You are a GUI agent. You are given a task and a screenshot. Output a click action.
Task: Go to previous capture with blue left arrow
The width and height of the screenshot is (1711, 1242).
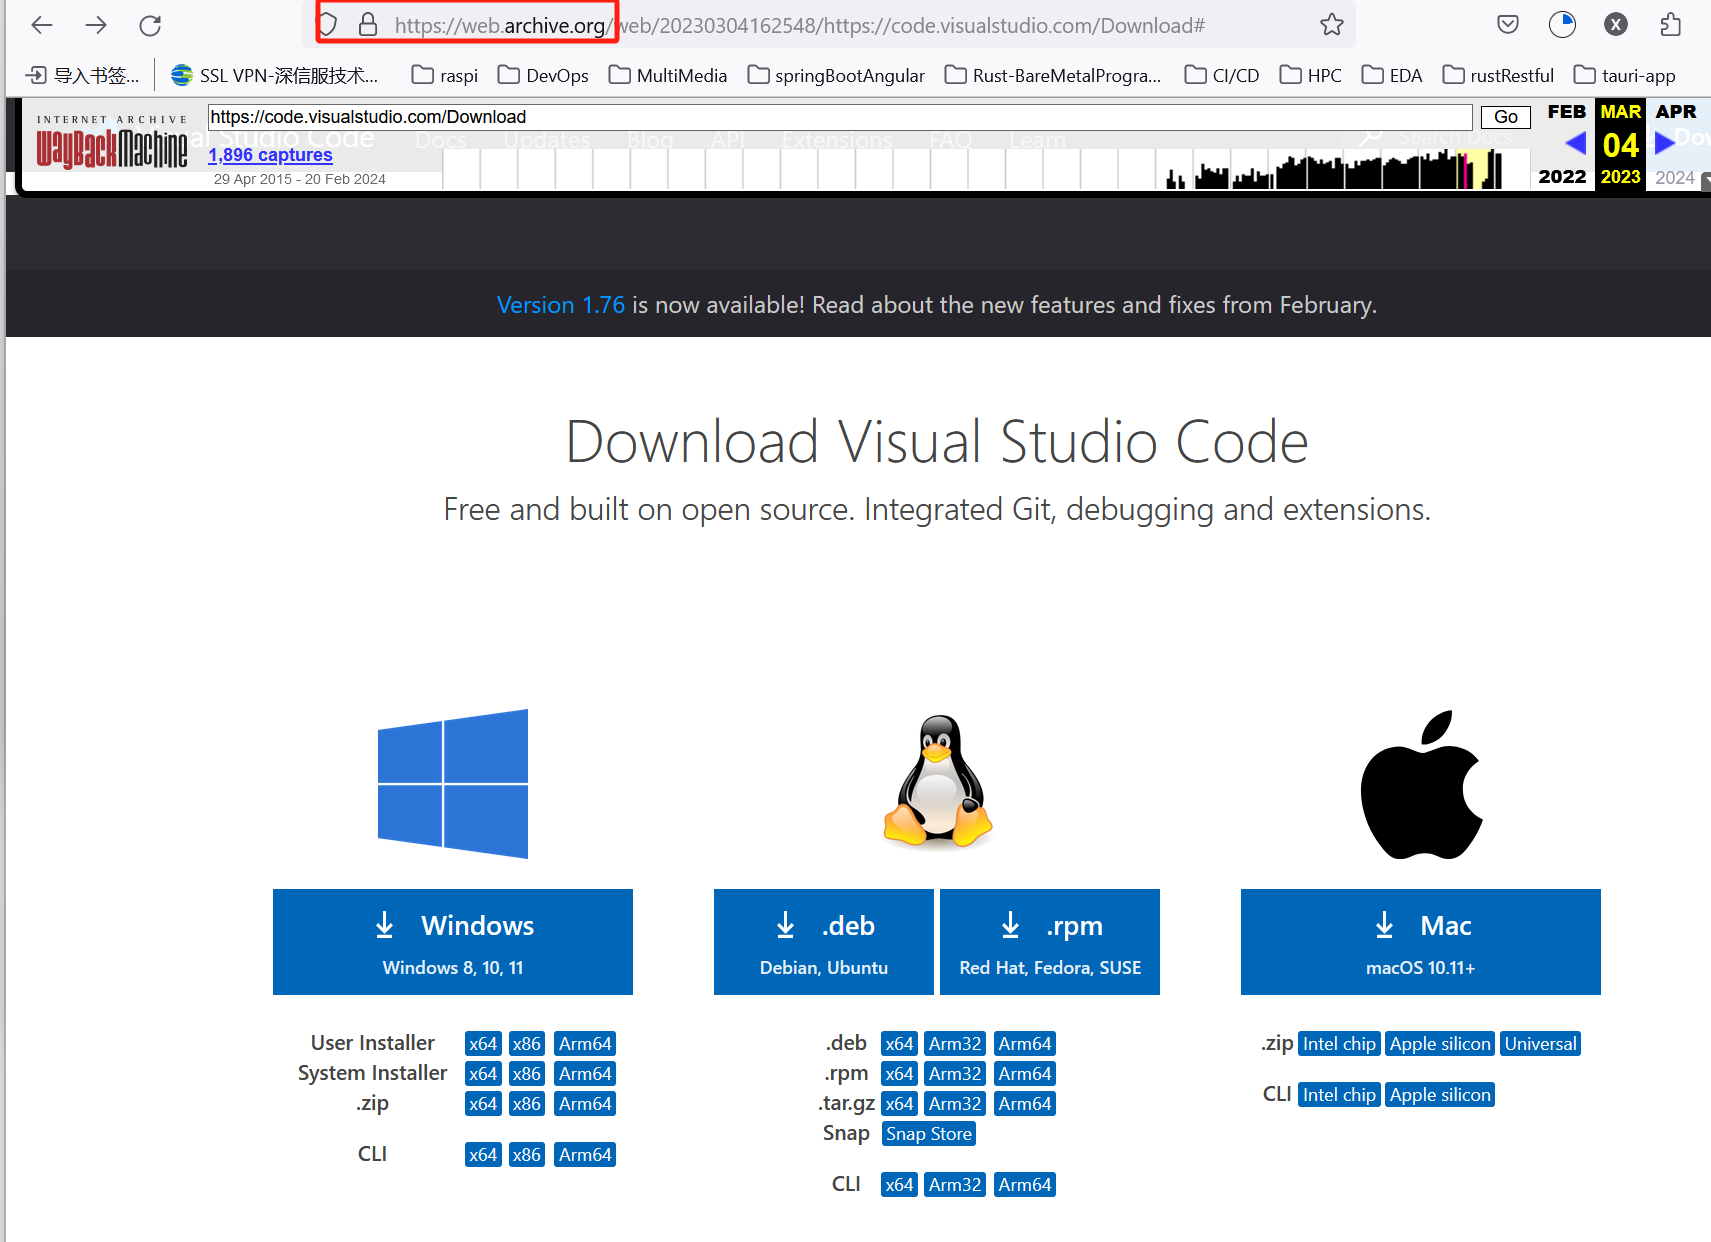click(x=1575, y=143)
